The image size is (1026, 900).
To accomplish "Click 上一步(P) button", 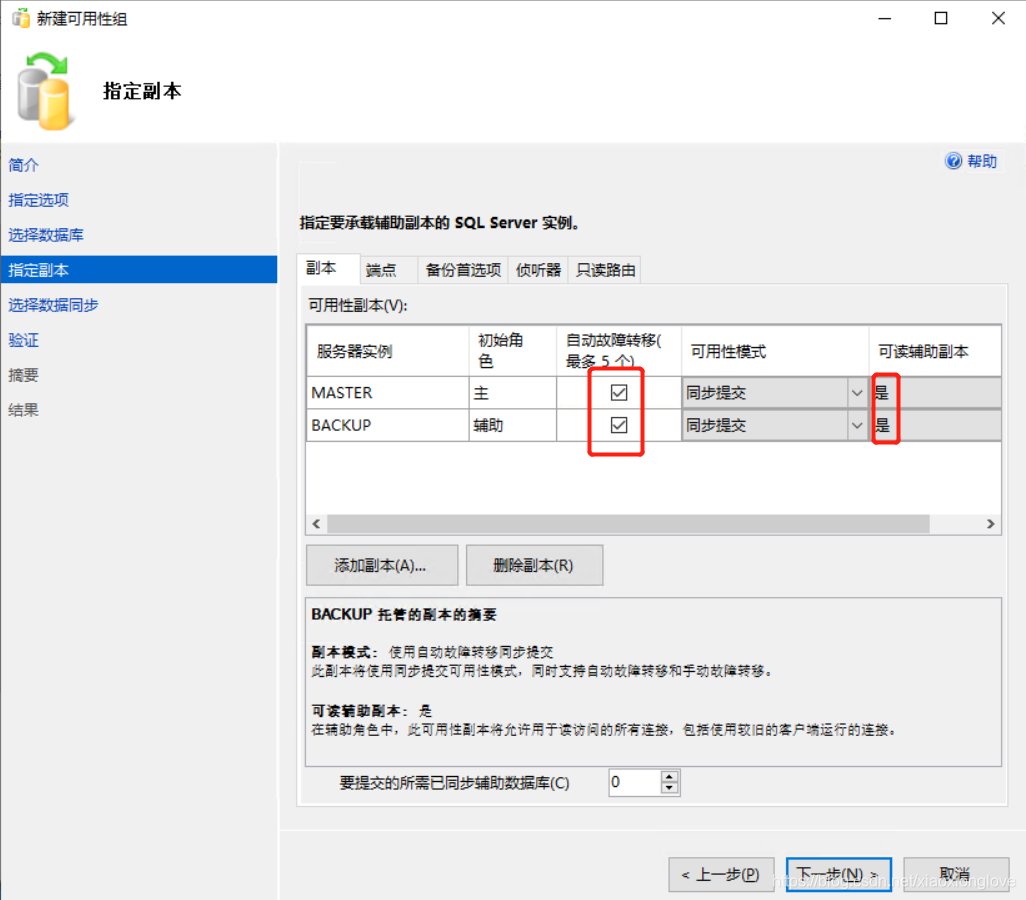I will click(x=721, y=874).
